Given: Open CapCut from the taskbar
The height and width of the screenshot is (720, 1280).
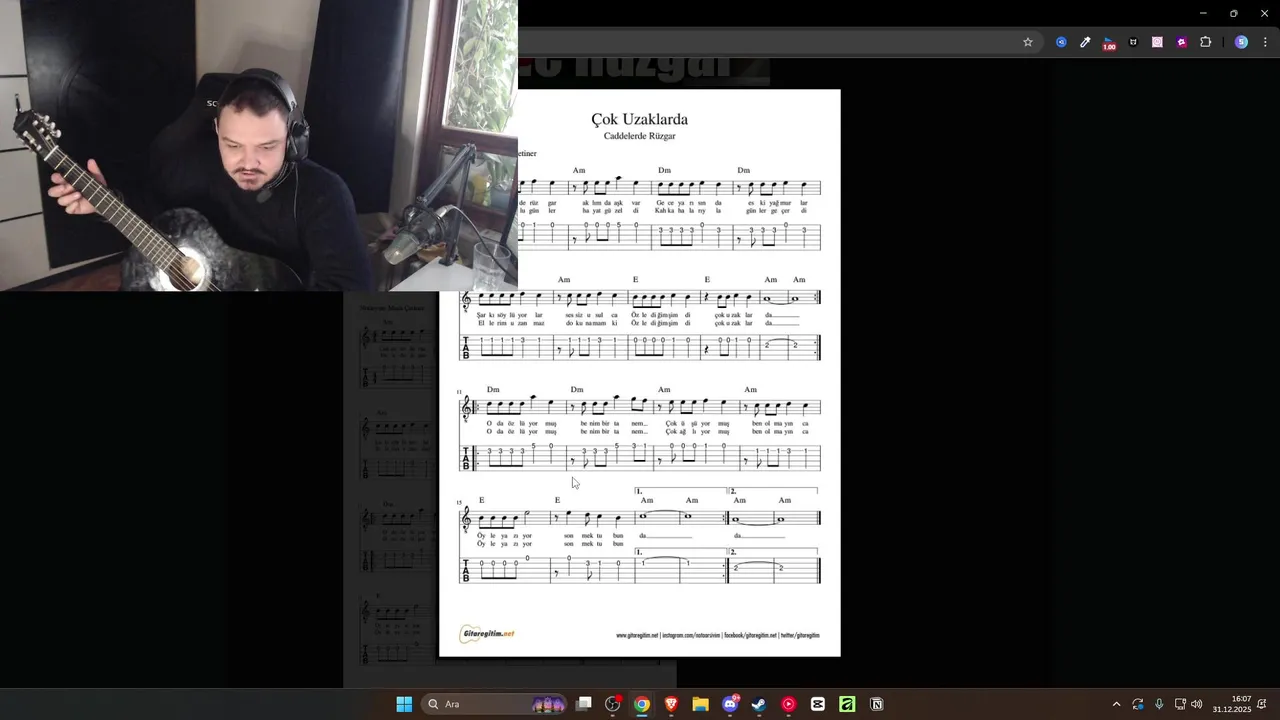Looking at the screenshot, I should (817, 704).
